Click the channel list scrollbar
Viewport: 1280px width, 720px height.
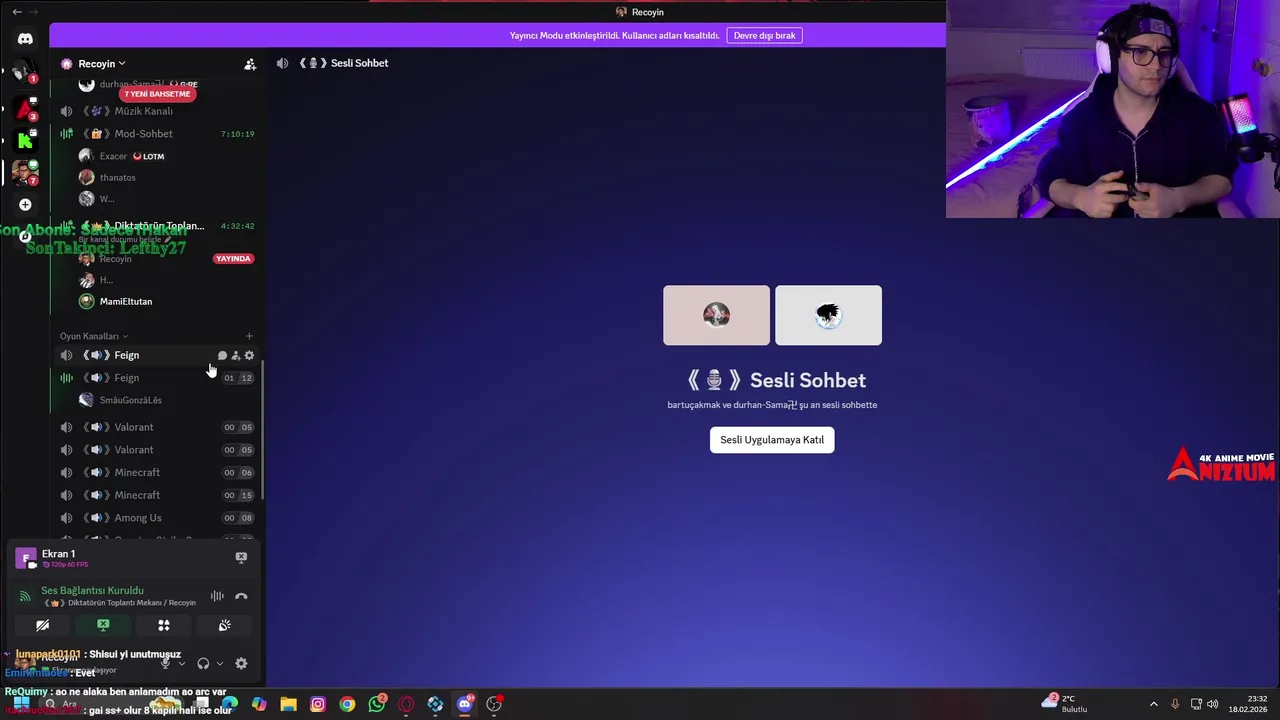262,428
